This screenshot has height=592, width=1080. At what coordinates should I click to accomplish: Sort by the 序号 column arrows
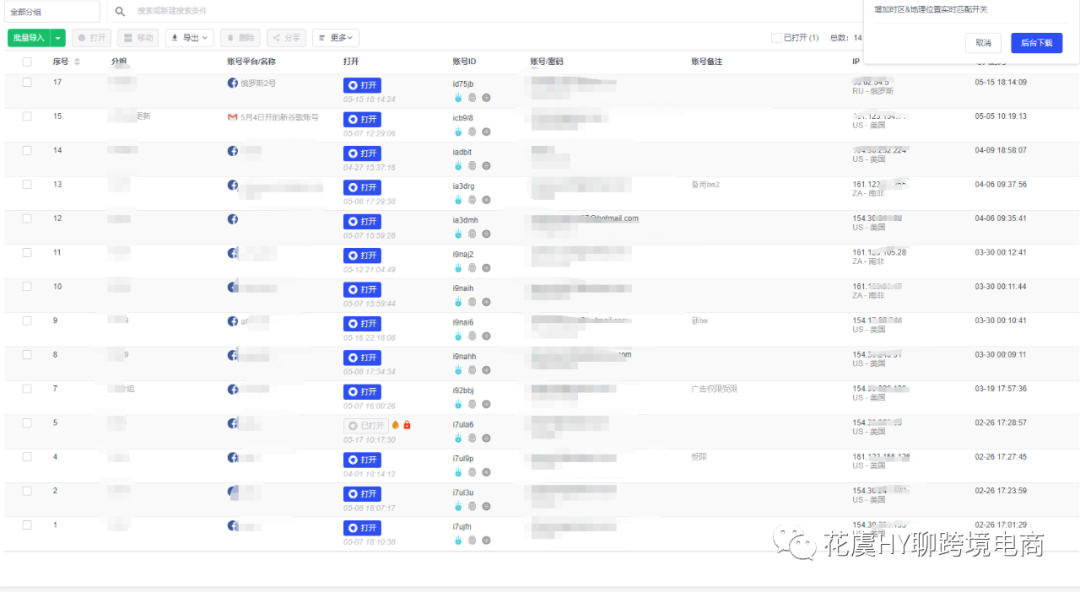pos(77,61)
